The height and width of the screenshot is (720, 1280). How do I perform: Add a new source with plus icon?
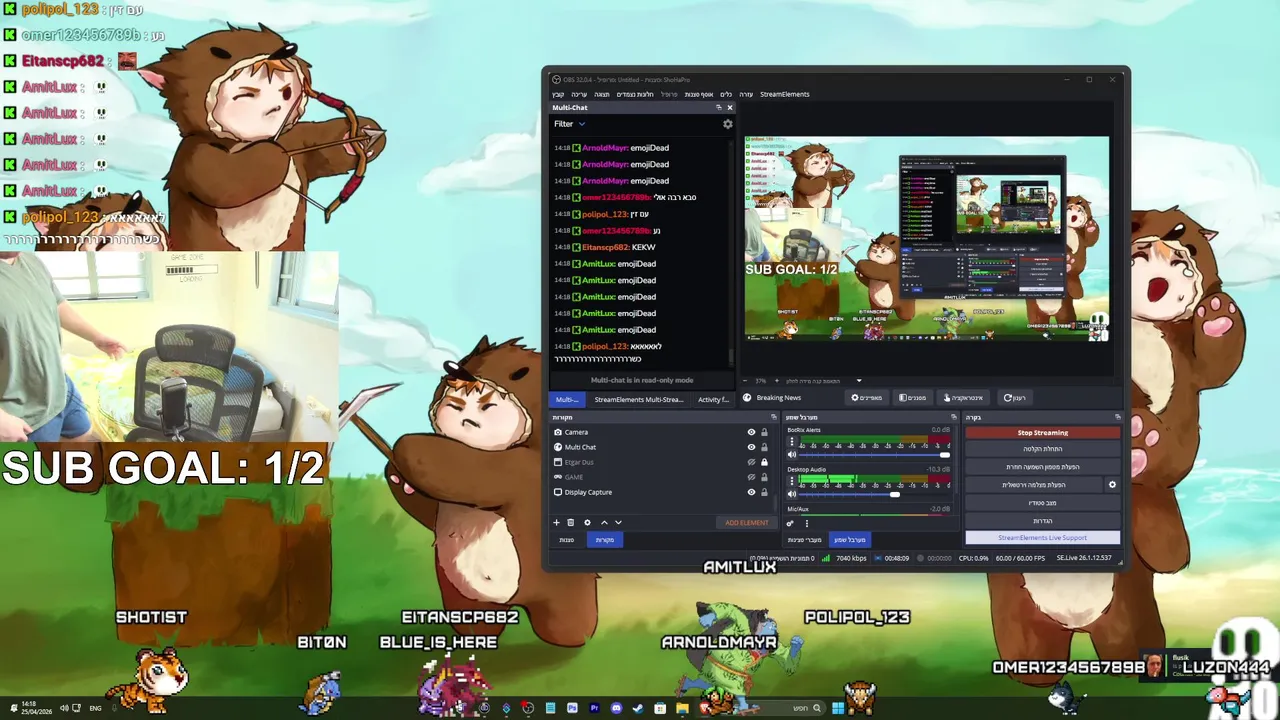coord(557,522)
